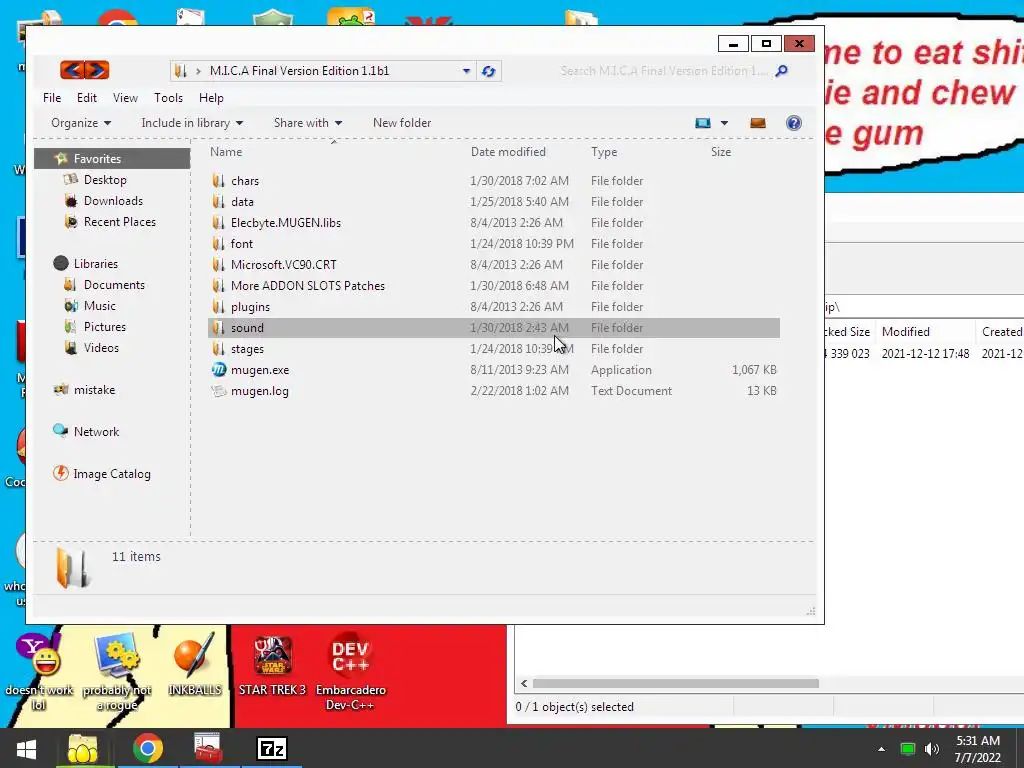Select the mugen.log text file icon
Screen dimensions: 1024x768
click(219, 391)
